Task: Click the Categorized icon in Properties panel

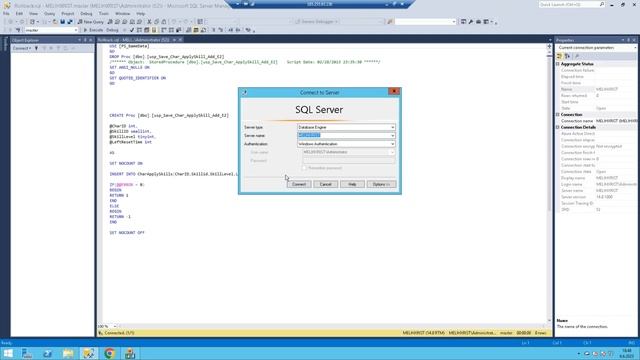Action: pyautogui.click(x=560, y=56)
